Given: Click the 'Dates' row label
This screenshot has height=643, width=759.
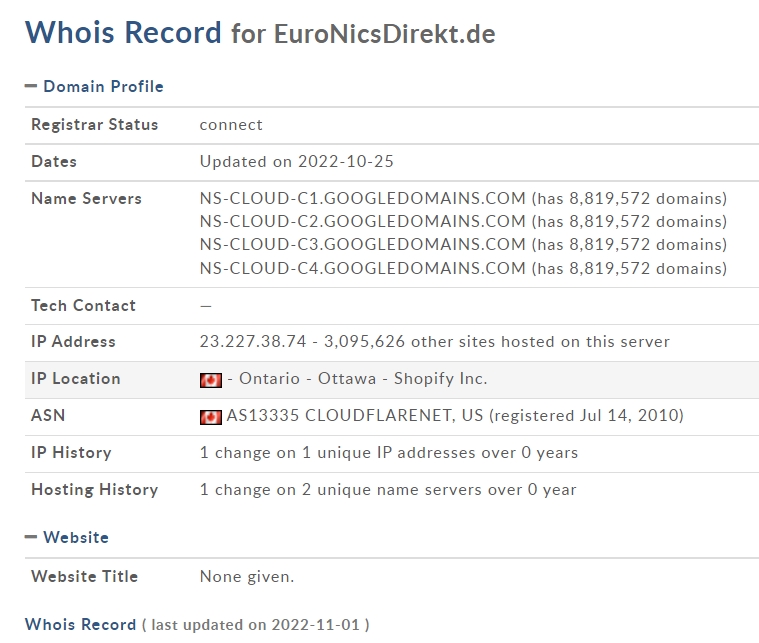Looking at the screenshot, I should click(x=54, y=161).
